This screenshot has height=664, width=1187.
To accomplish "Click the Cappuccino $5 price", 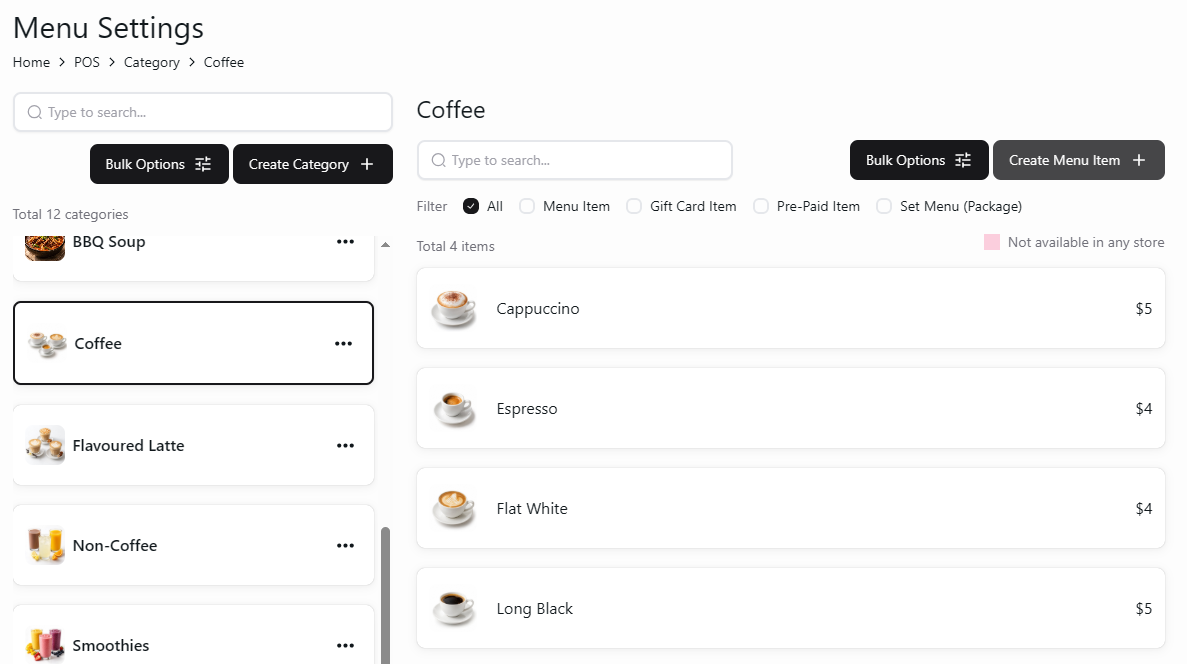I will [x=1144, y=308].
